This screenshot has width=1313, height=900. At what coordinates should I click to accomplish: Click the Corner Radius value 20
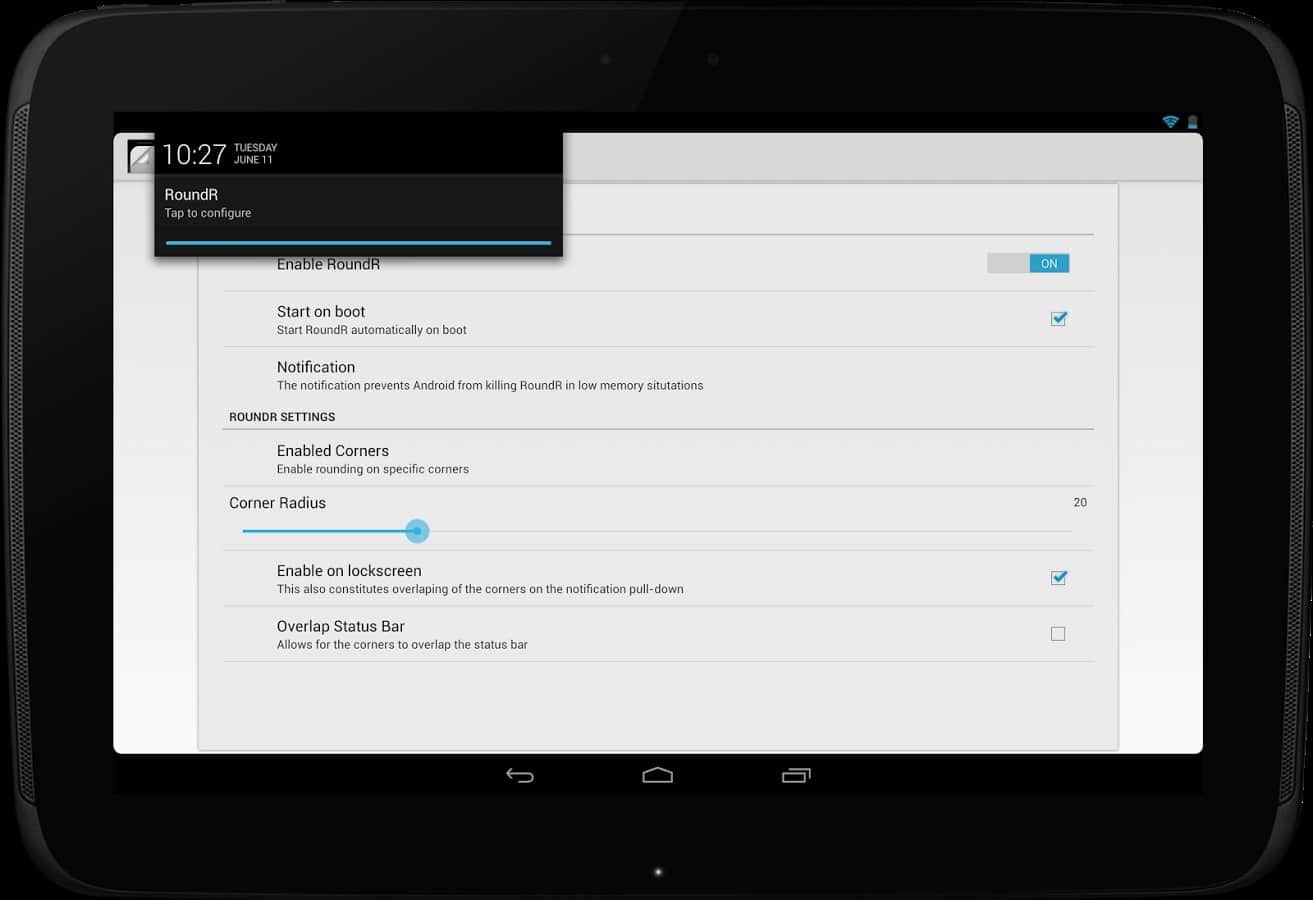(x=1080, y=503)
